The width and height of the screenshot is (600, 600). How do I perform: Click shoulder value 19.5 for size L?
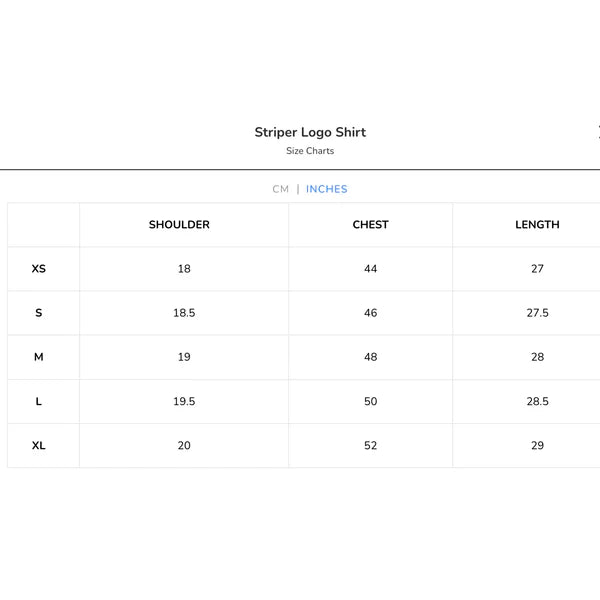[x=184, y=401]
